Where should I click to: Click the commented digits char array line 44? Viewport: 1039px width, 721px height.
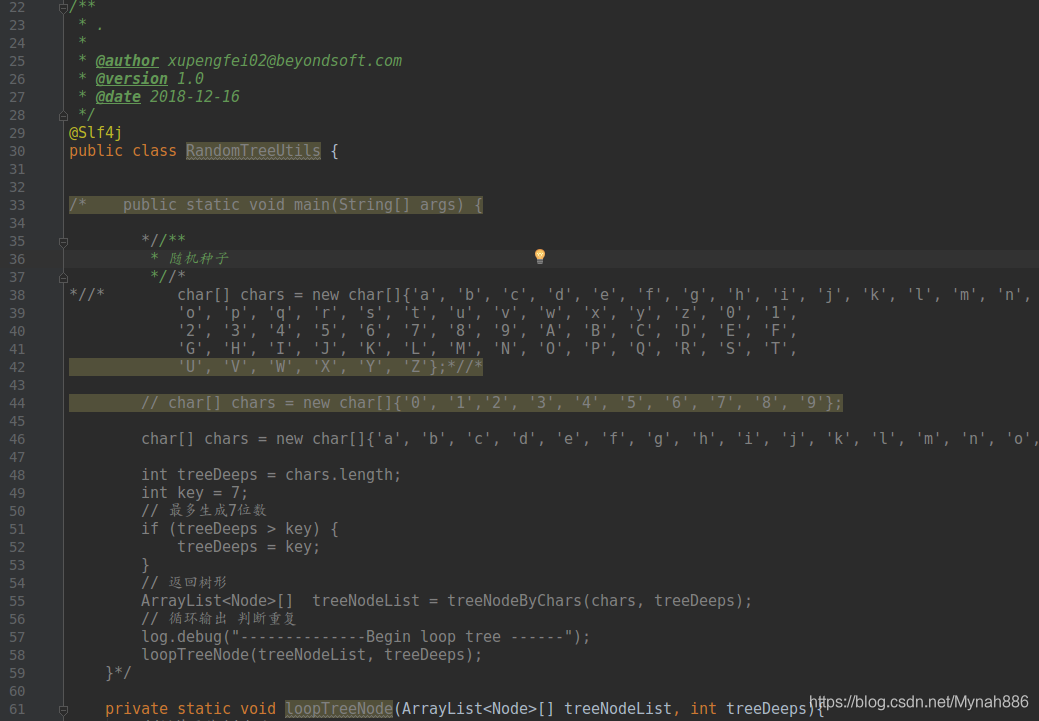pyautogui.click(x=456, y=403)
